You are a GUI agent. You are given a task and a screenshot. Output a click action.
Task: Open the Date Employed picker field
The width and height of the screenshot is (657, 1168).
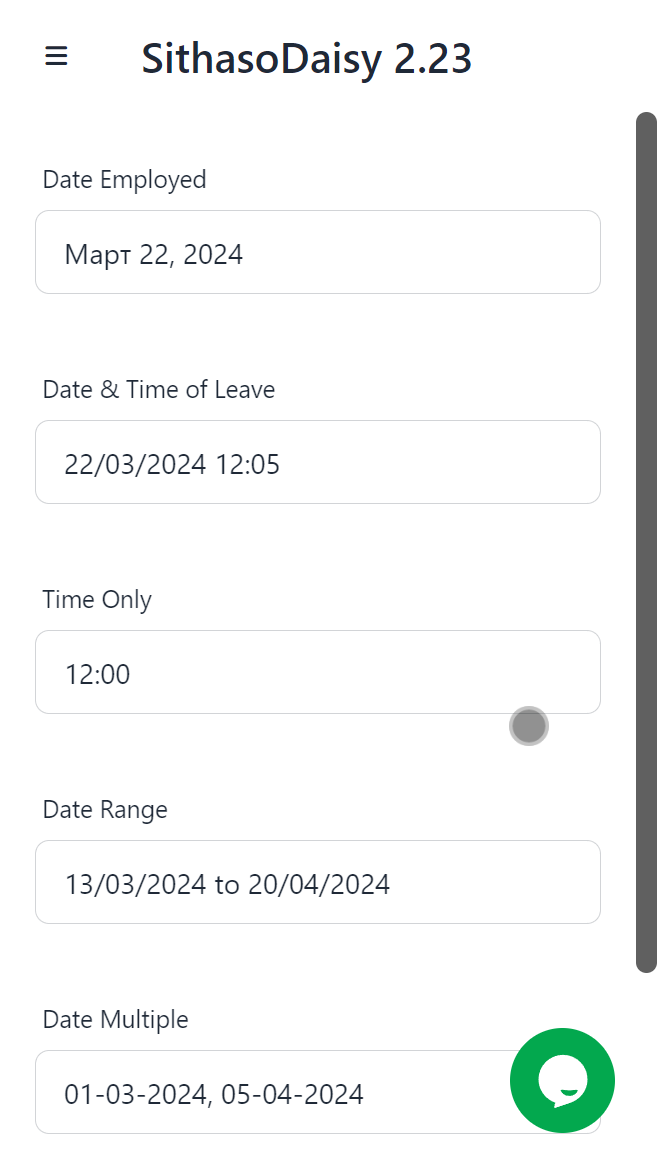tap(318, 252)
